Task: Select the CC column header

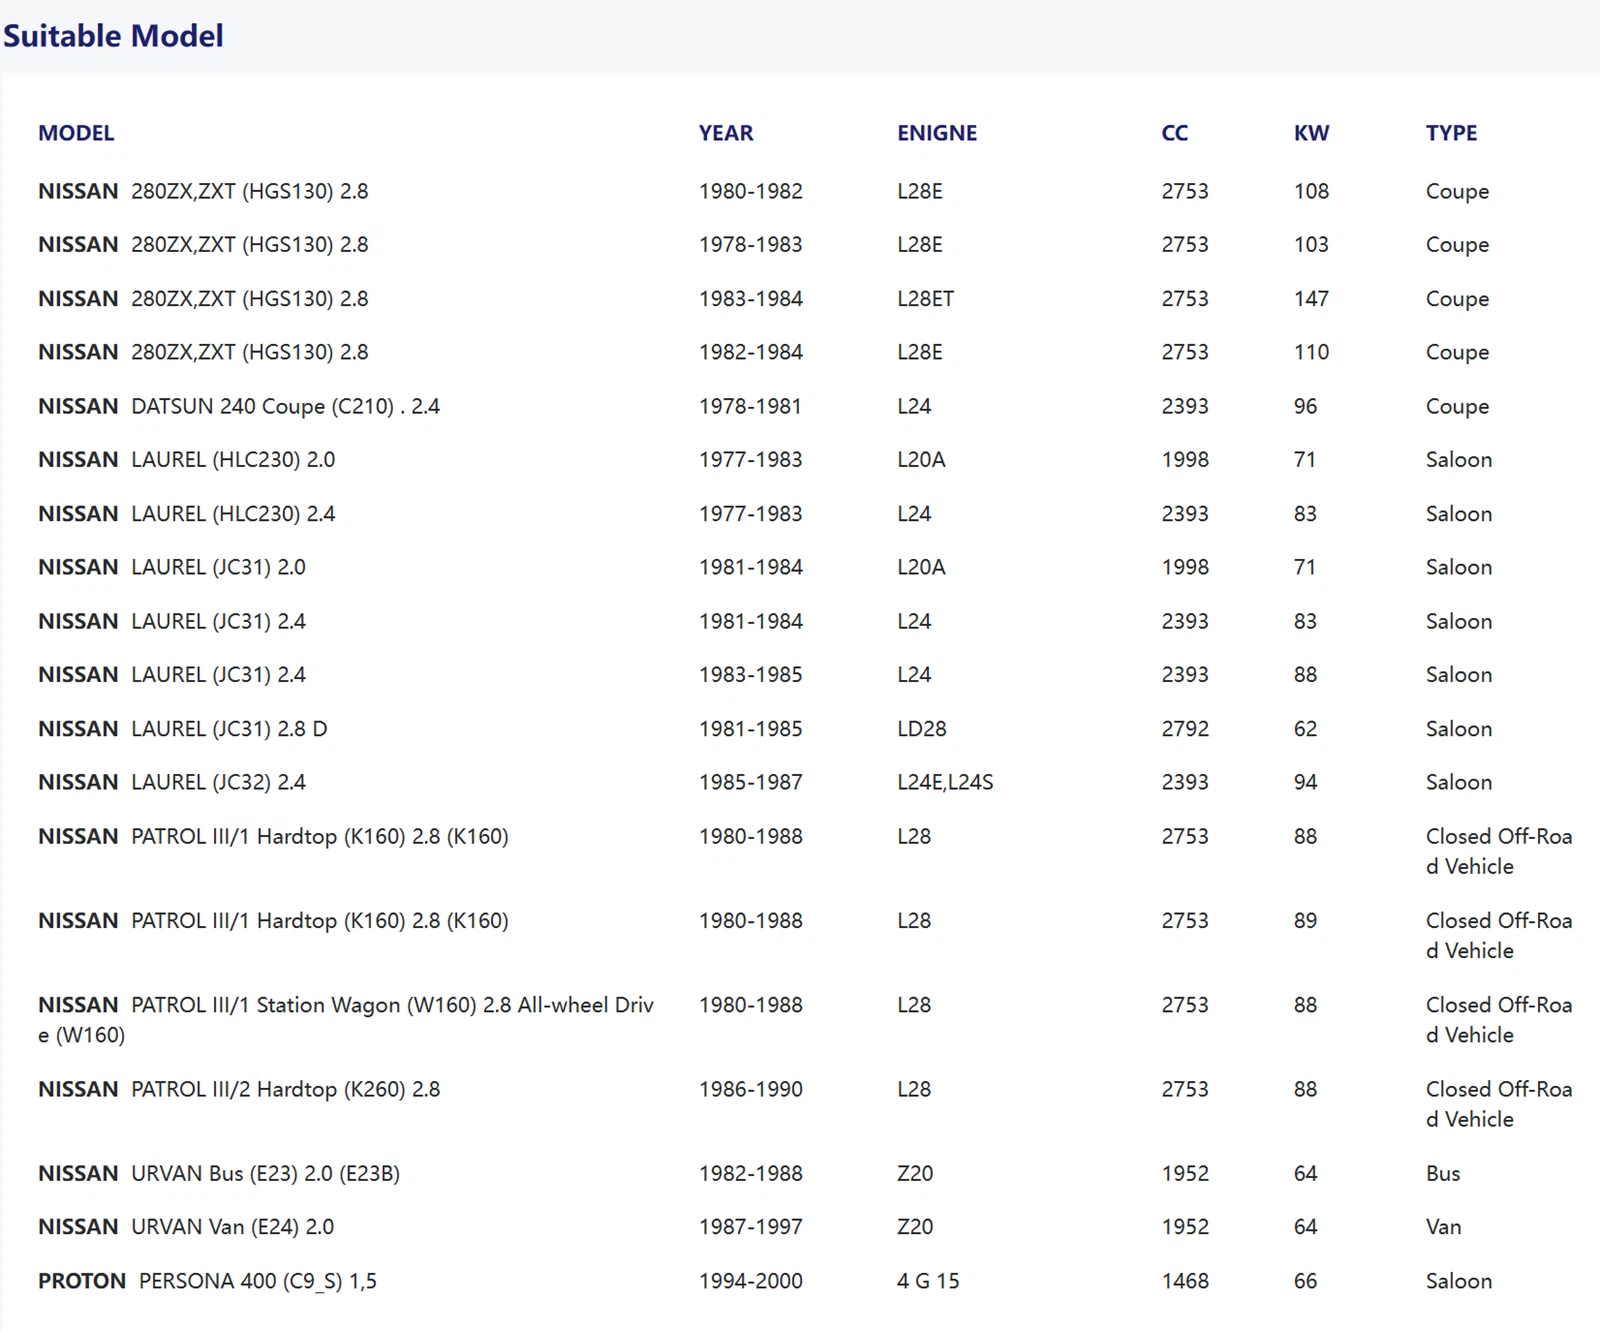Action: click(1174, 133)
